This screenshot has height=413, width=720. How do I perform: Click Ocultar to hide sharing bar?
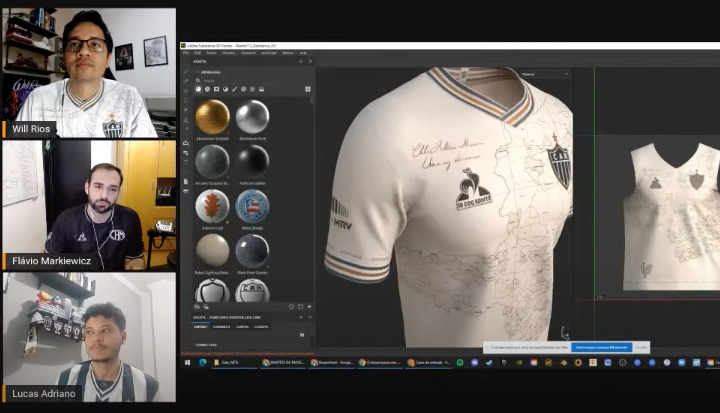(x=641, y=347)
